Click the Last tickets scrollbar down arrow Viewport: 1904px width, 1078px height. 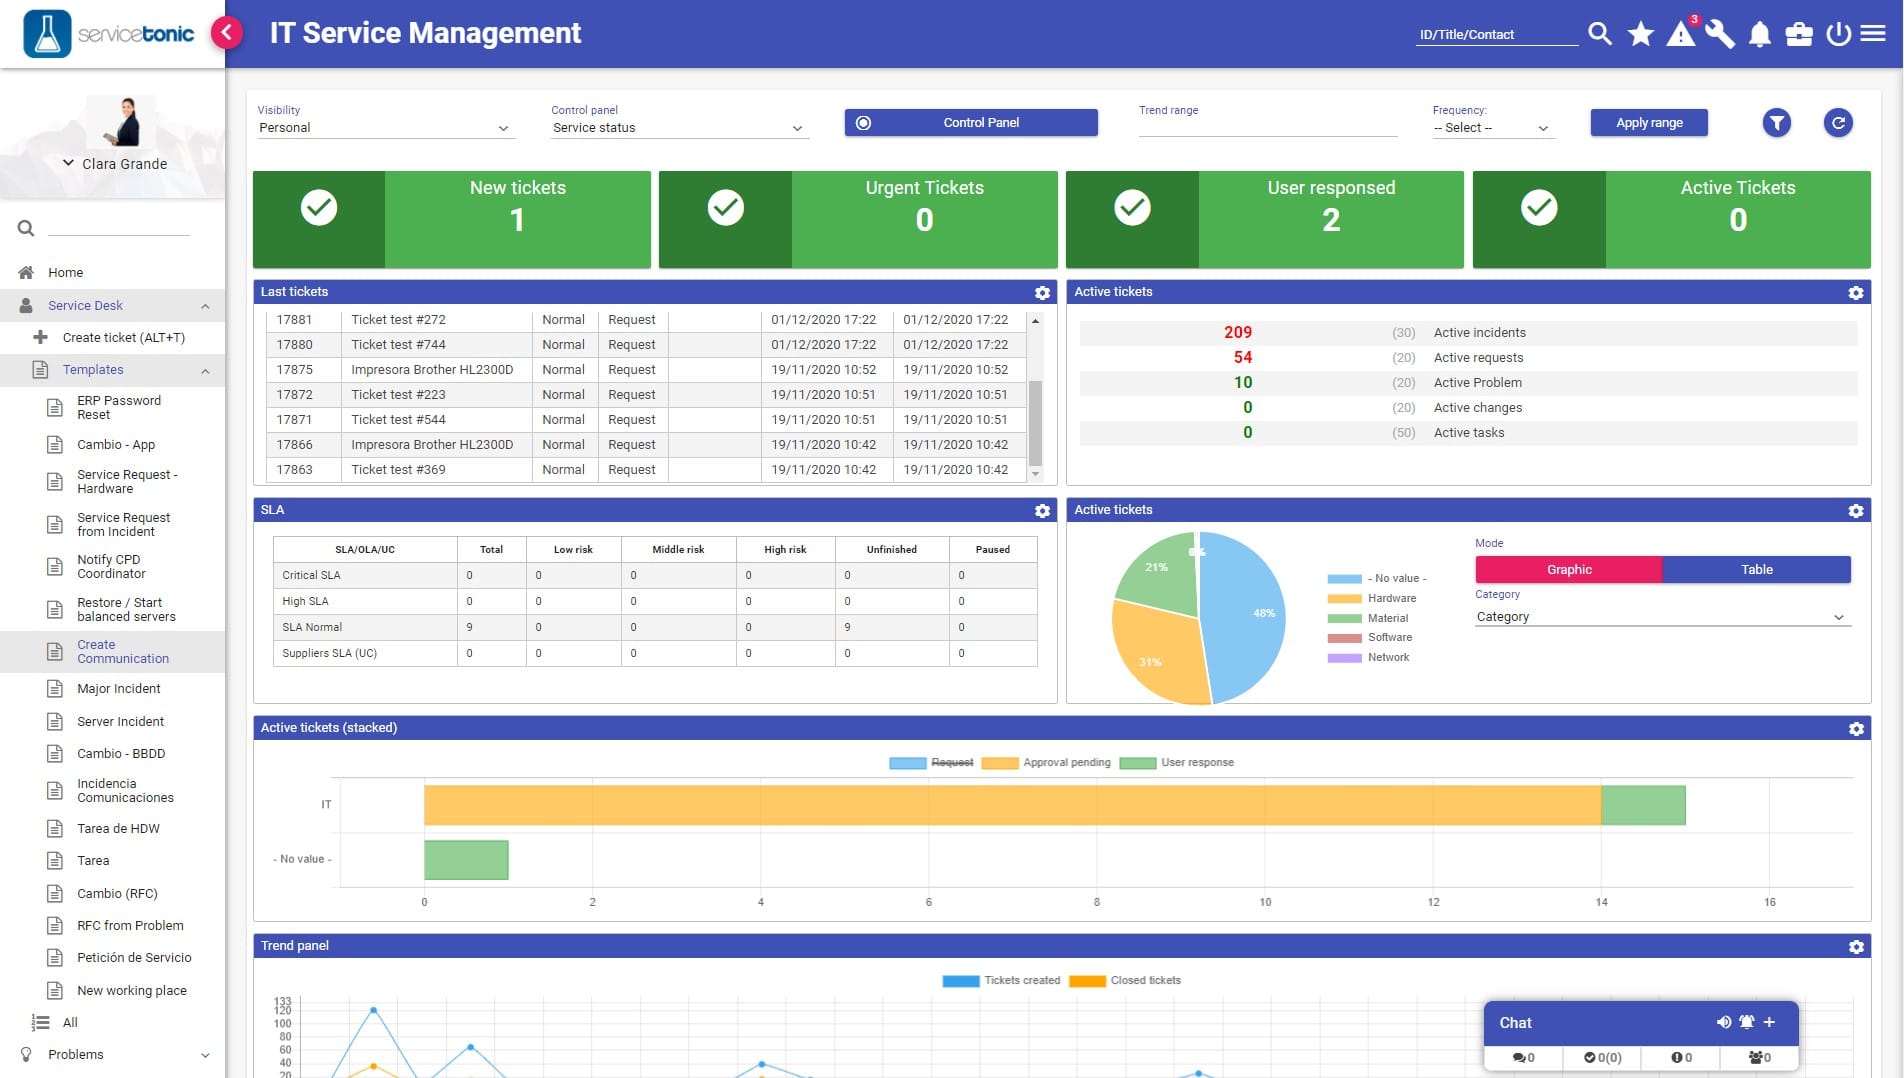point(1035,474)
